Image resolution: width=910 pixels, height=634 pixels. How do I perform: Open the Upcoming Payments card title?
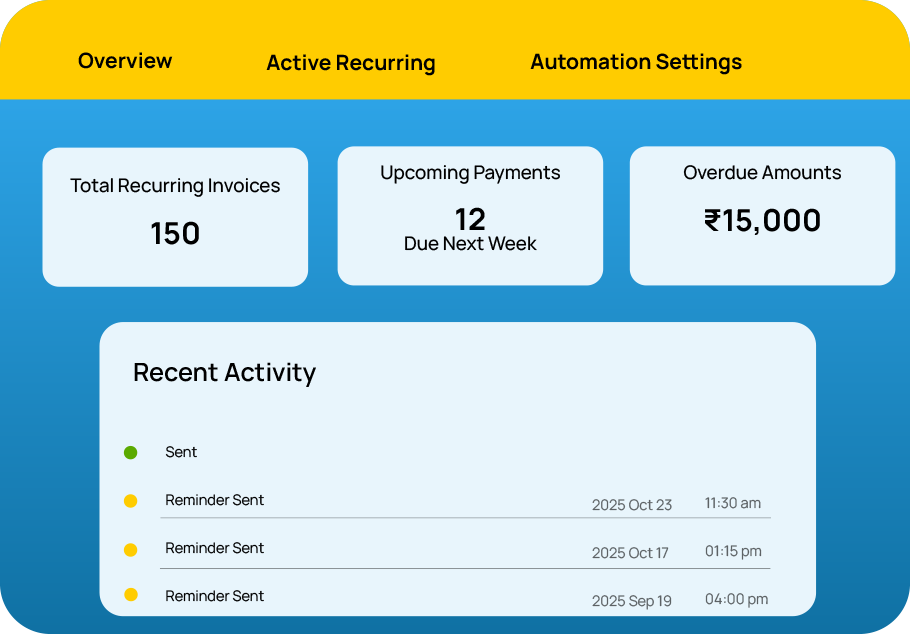tap(470, 173)
